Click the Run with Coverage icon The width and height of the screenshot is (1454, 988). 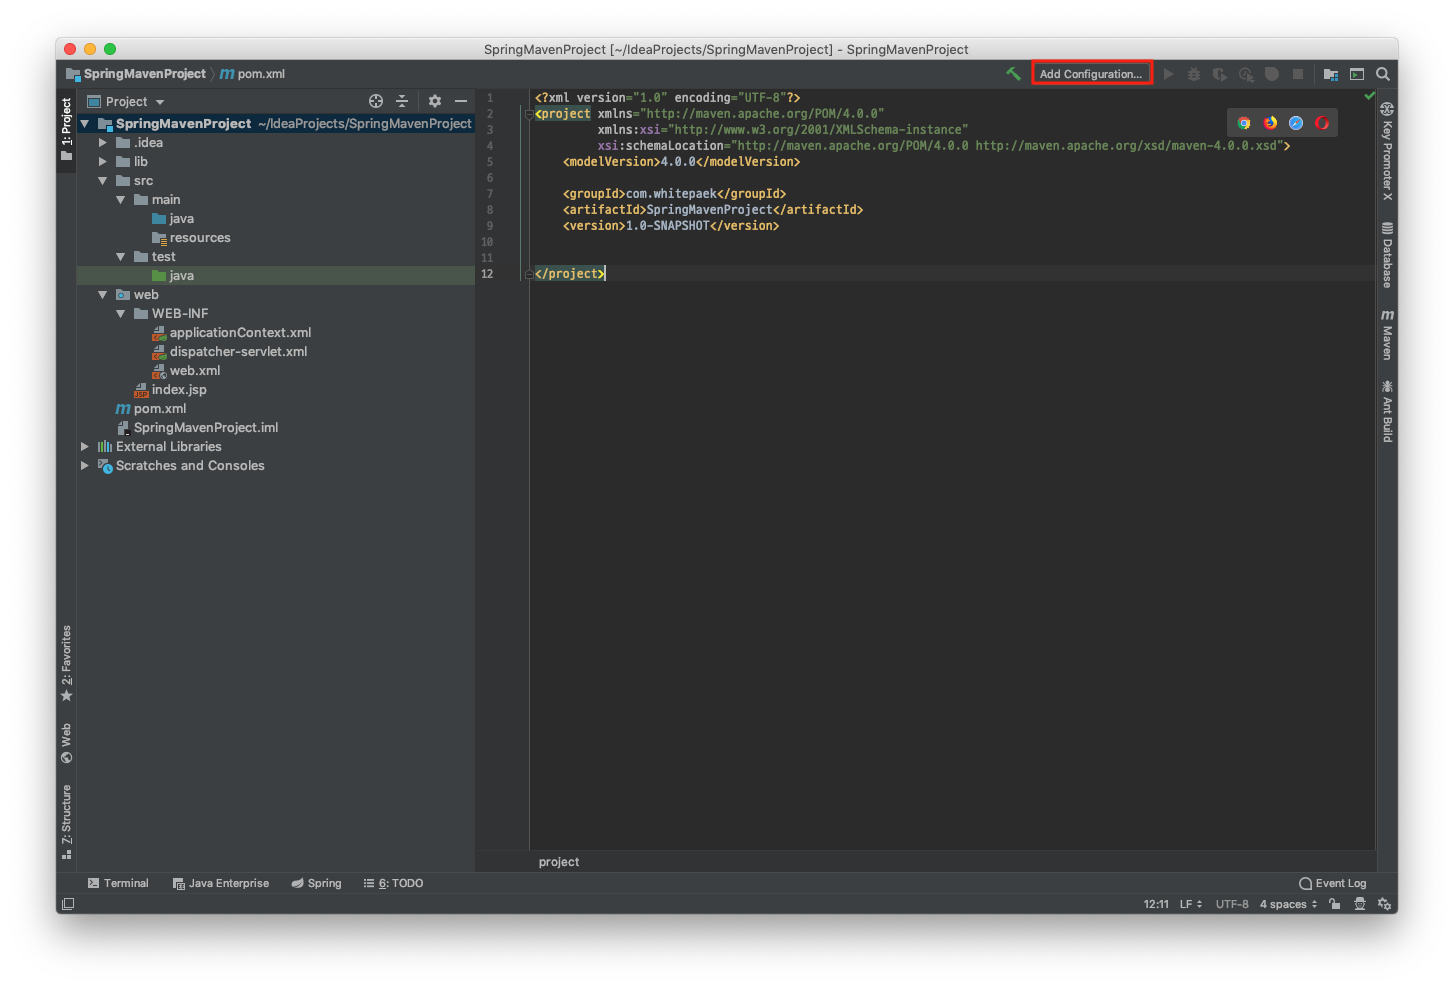pyautogui.click(x=1220, y=74)
